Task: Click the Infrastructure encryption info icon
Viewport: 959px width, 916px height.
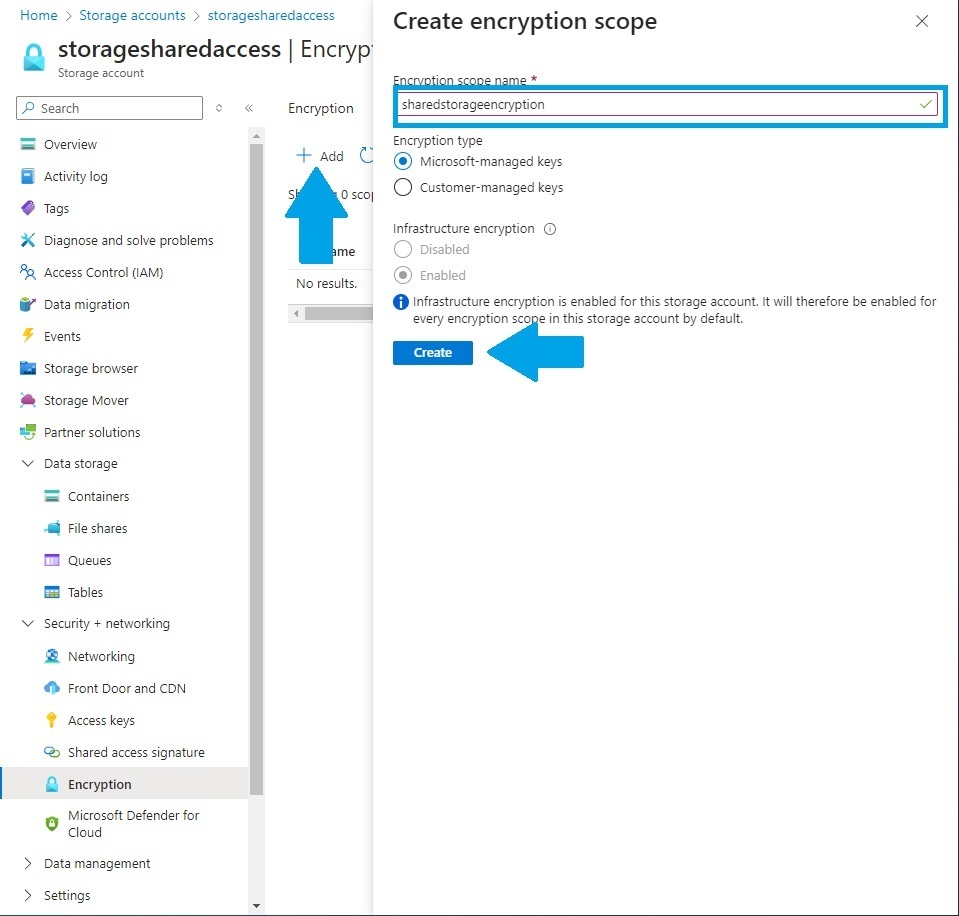Action: coord(550,229)
